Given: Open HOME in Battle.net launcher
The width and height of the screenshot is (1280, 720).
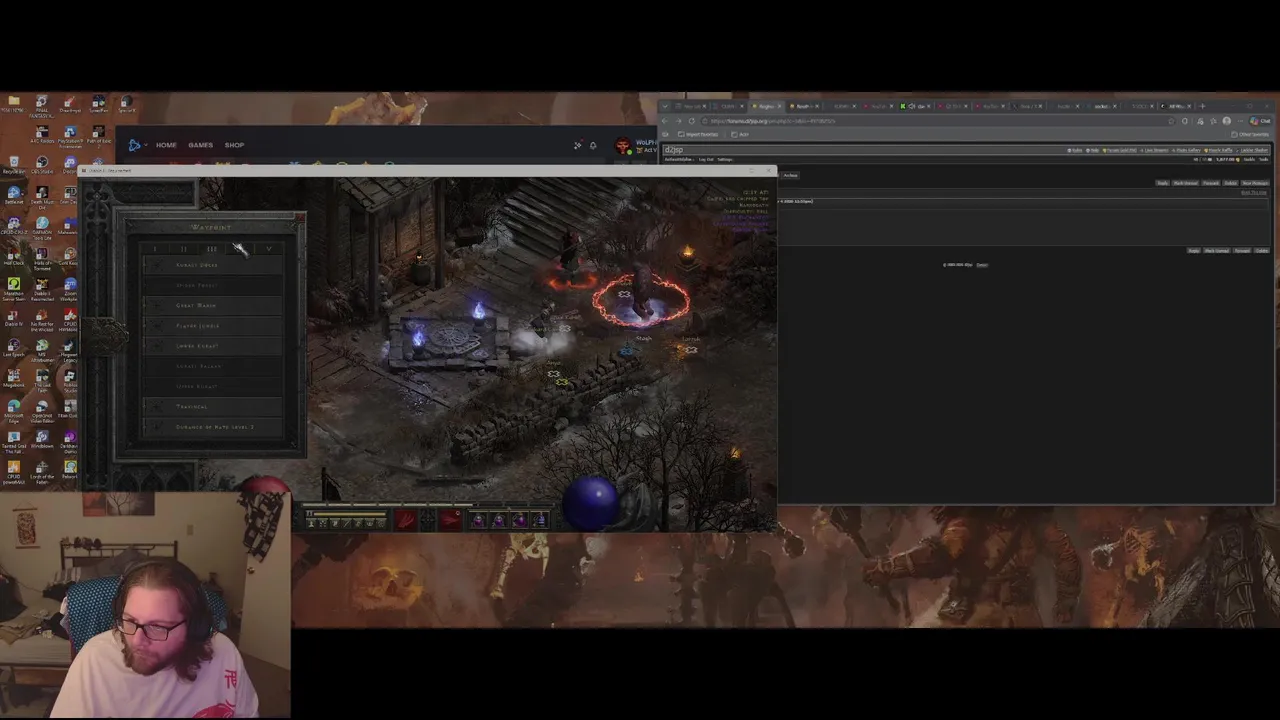Looking at the screenshot, I should pos(166,145).
